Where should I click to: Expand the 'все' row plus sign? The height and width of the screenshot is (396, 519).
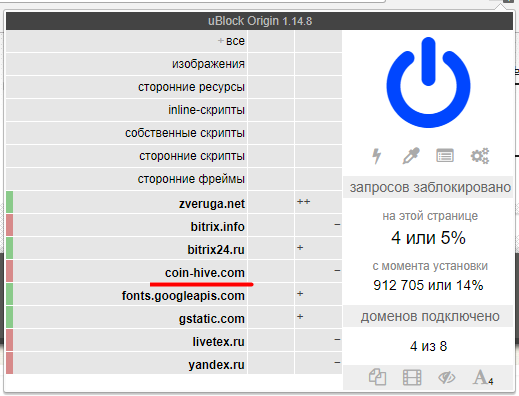pyautogui.click(x=220, y=41)
